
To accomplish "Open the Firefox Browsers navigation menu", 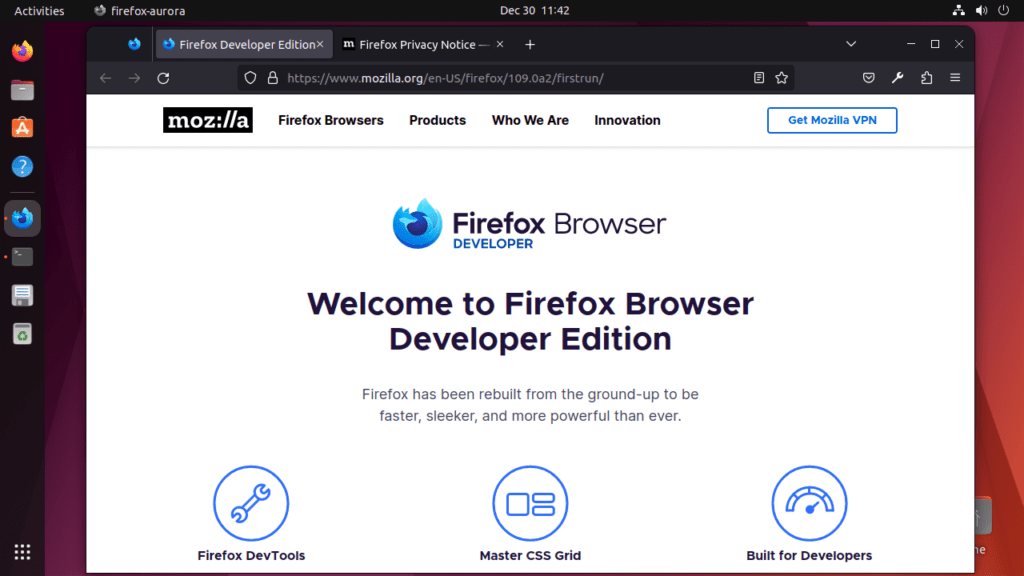I will 330,120.
